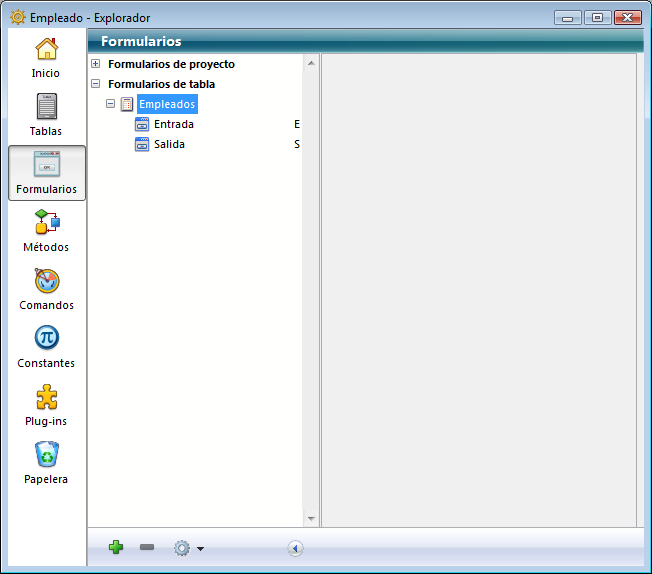Click the green plus add button

click(116, 547)
